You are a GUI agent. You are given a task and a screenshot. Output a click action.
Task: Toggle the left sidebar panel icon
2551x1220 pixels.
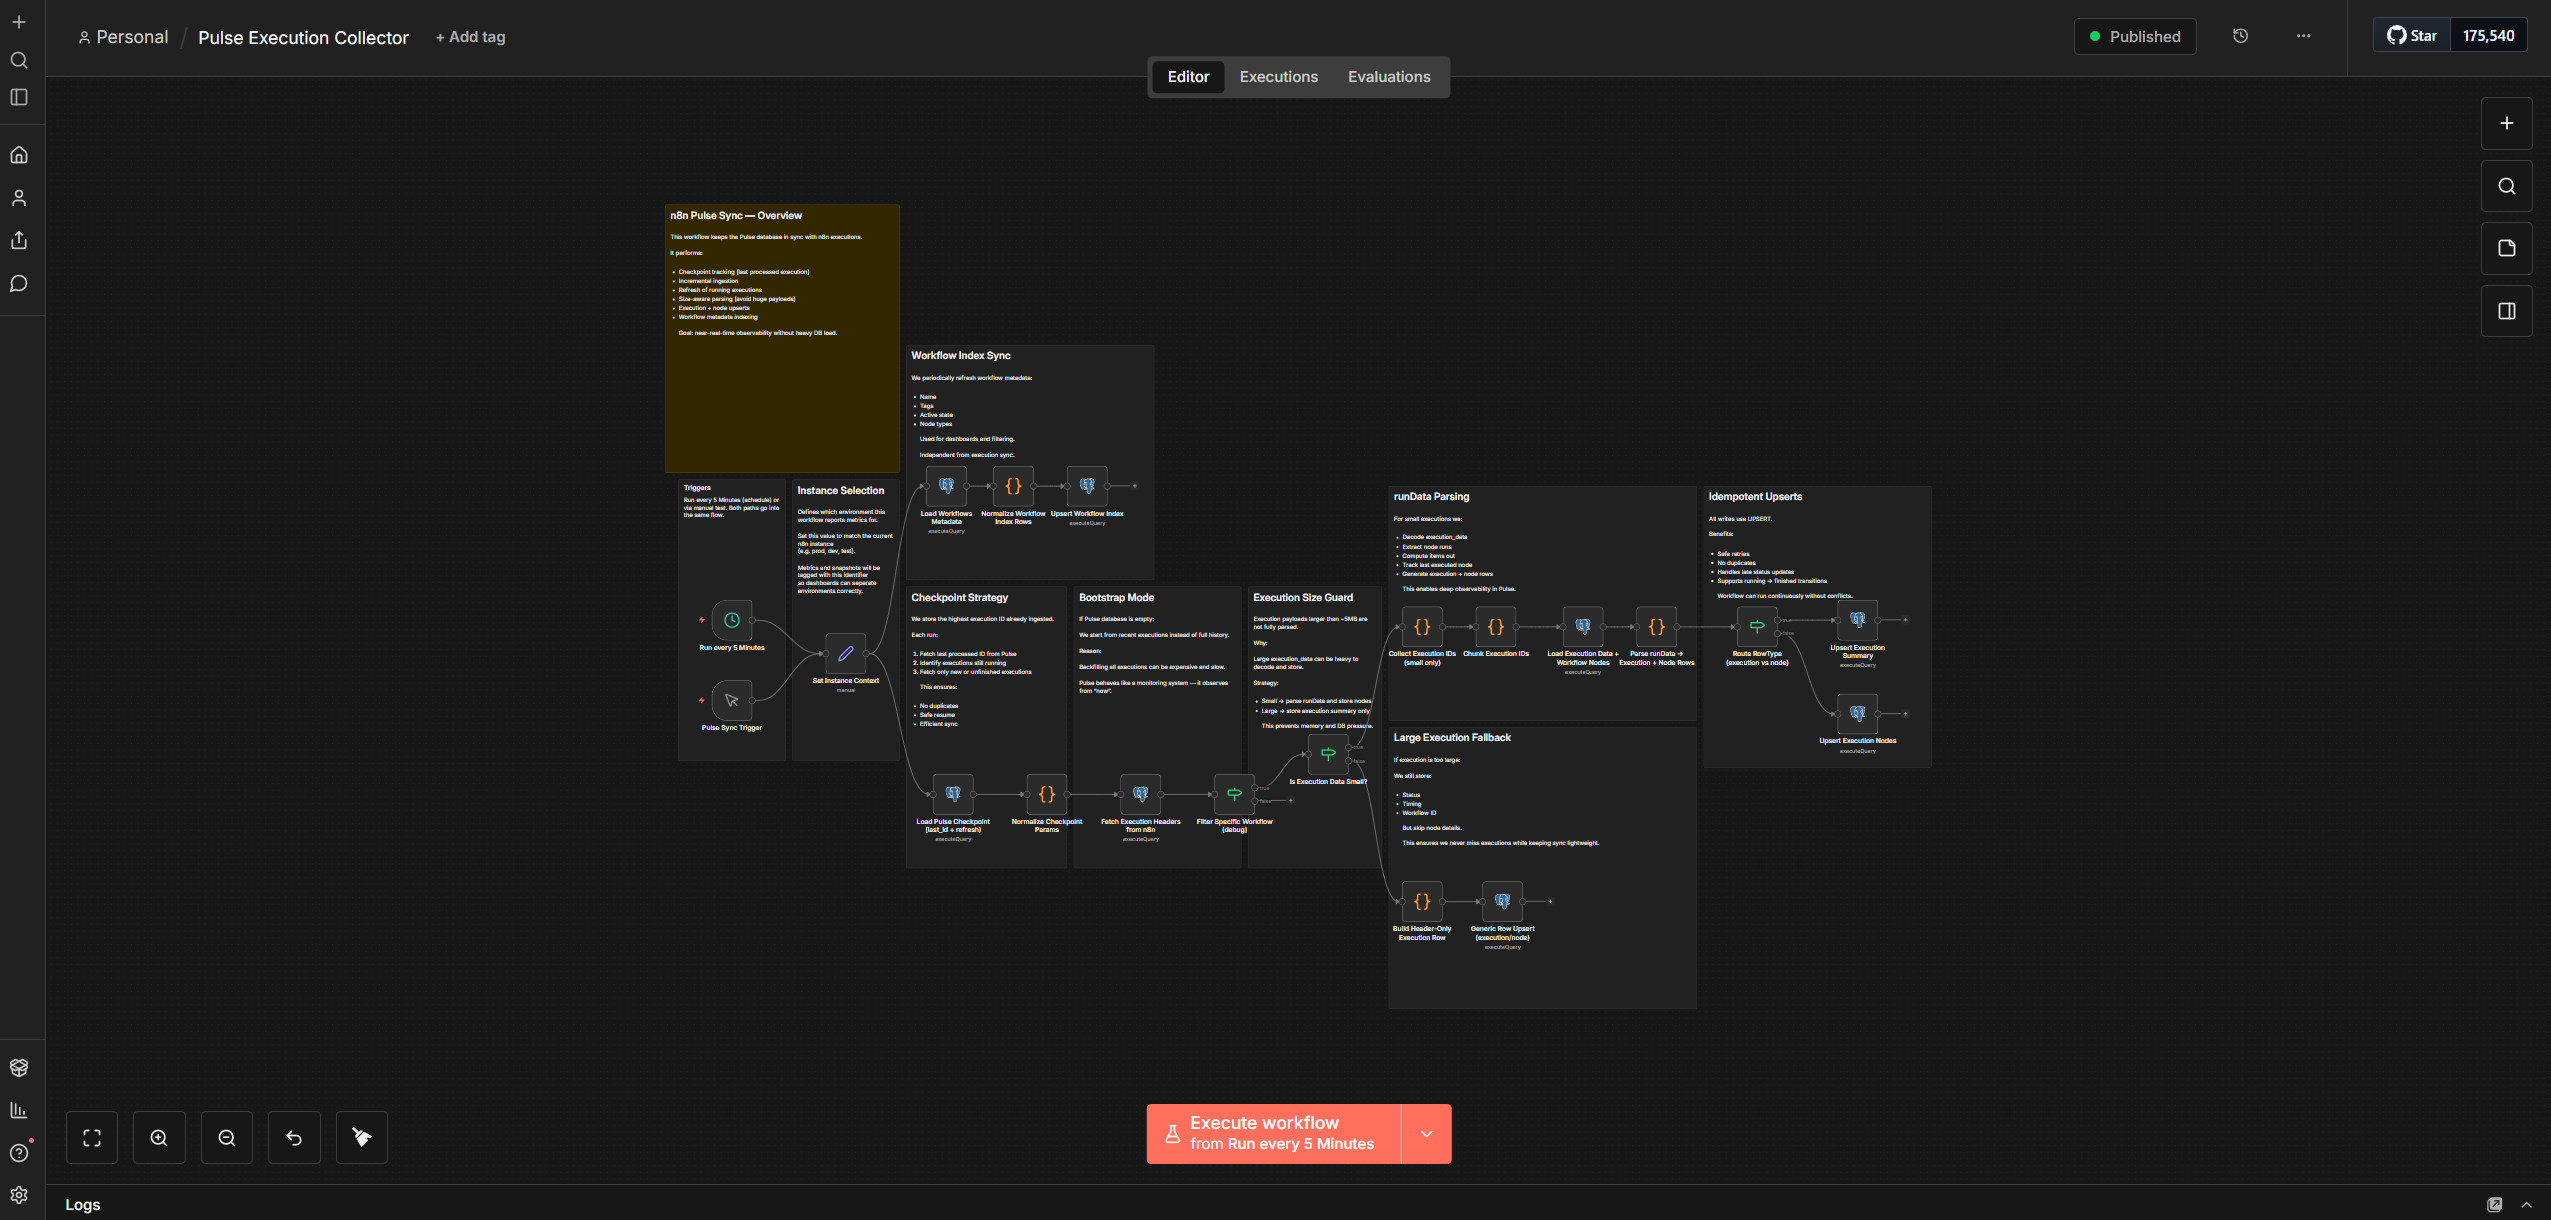pos(19,97)
